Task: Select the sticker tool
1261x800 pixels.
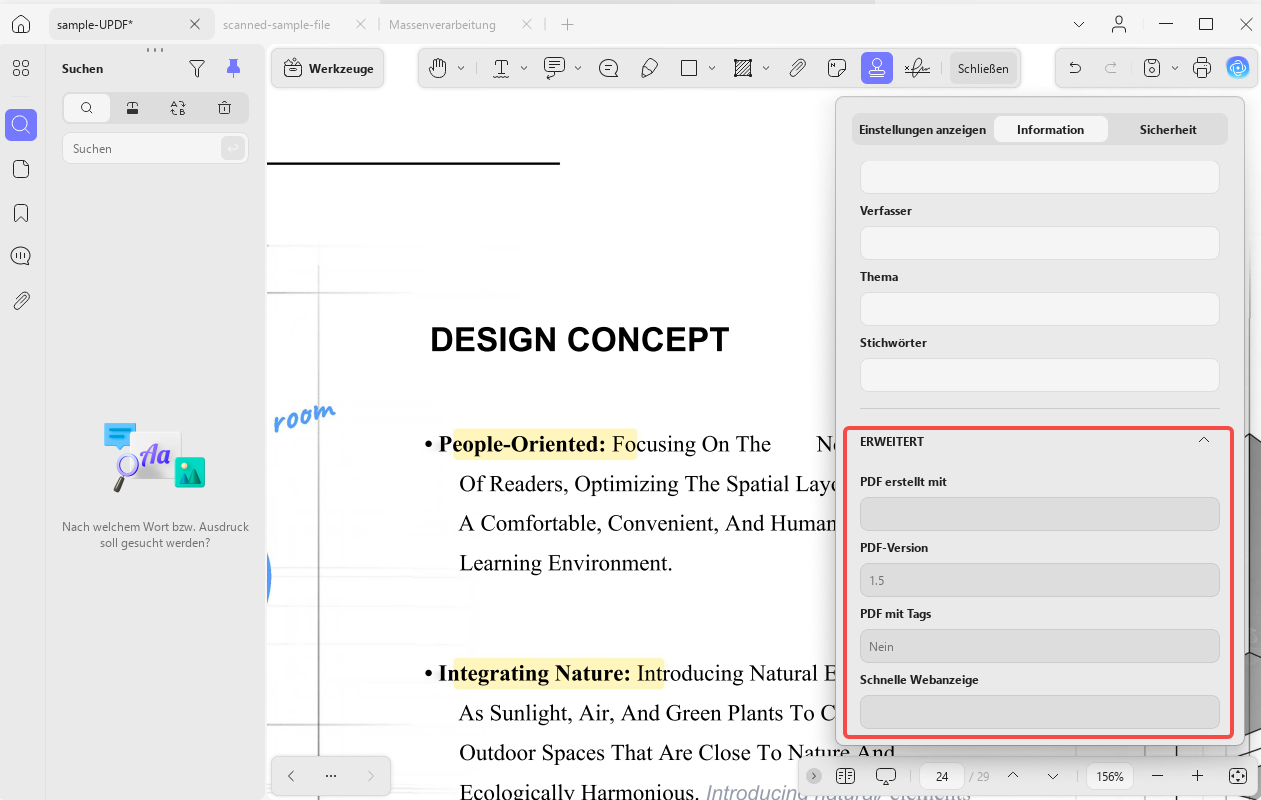Action: click(837, 68)
